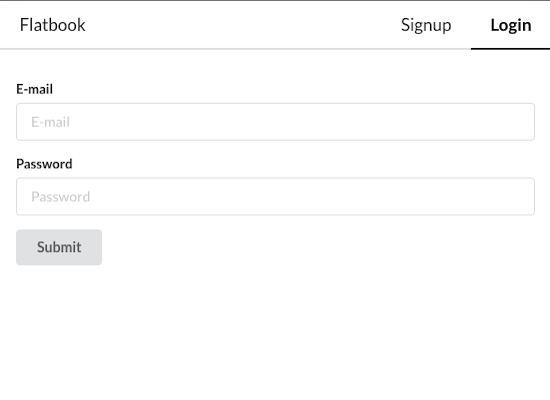Image resolution: width=550 pixels, height=400 pixels.
Task: Submit the login form
Action: pos(59,247)
